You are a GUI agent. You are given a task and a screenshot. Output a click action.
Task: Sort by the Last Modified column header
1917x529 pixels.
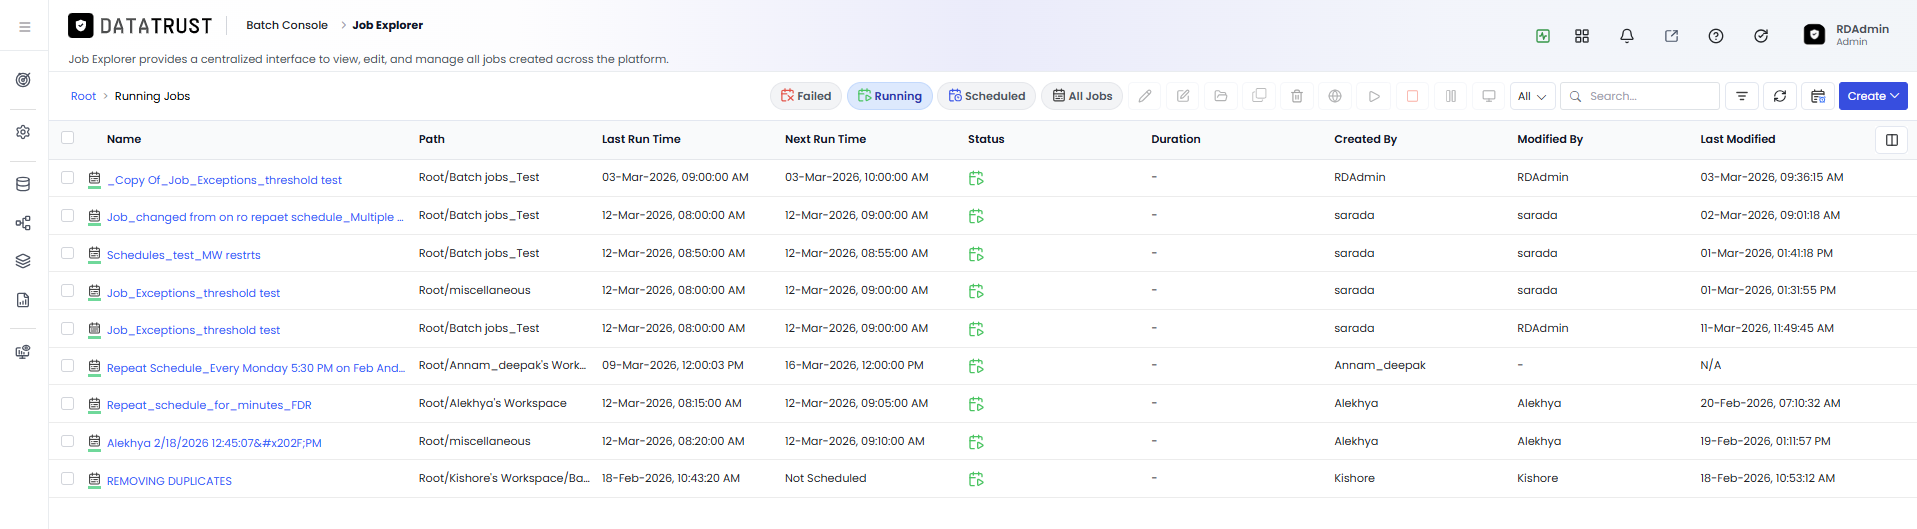[x=1738, y=139]
